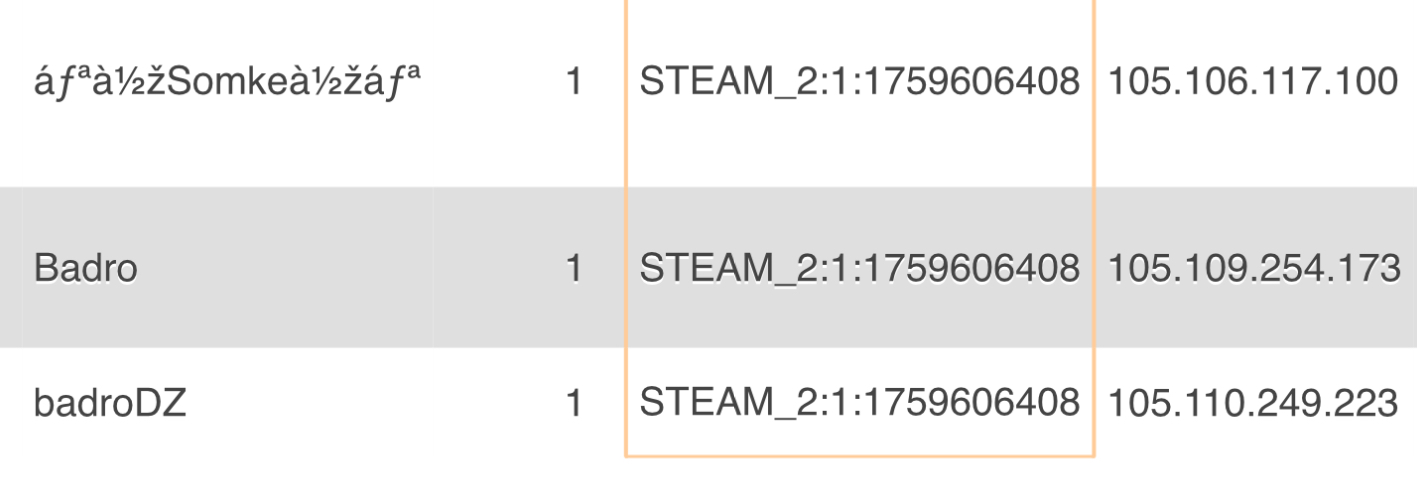Click IP address 105.110.249.223
The image size is (1417, 478).
1252,404
